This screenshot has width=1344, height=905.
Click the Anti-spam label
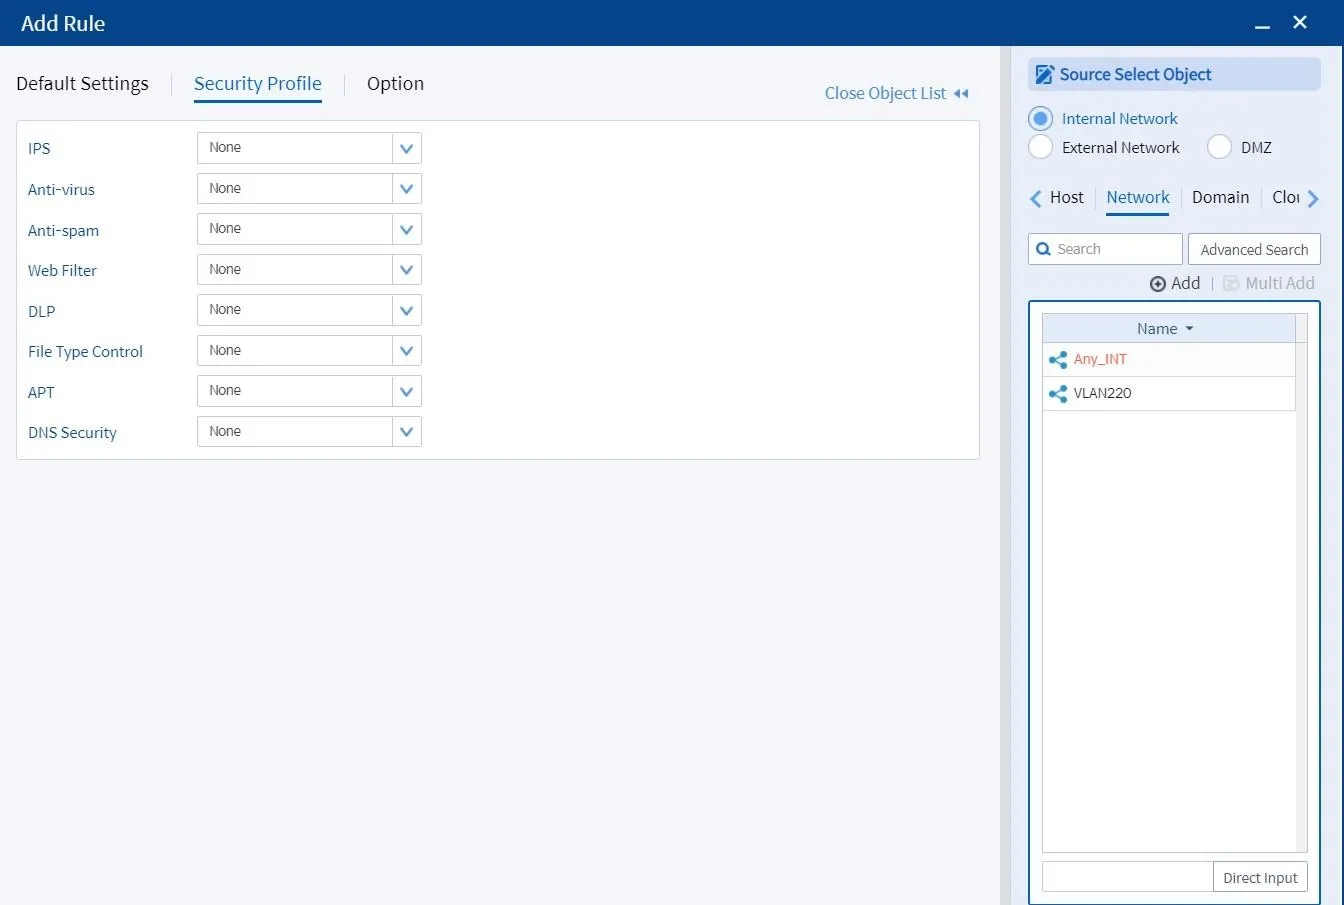click(63, 231)
